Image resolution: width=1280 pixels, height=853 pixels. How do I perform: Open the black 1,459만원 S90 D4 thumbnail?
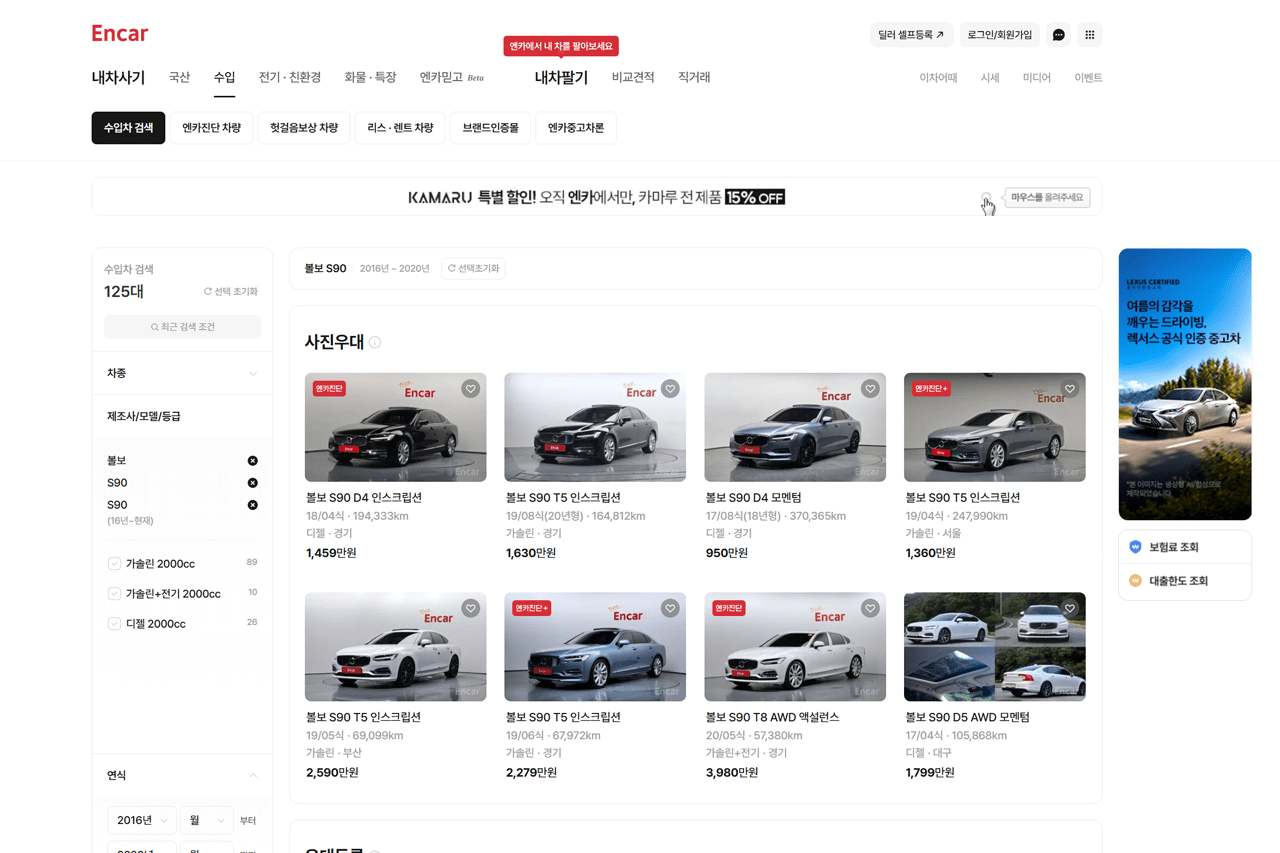(396, 427)
